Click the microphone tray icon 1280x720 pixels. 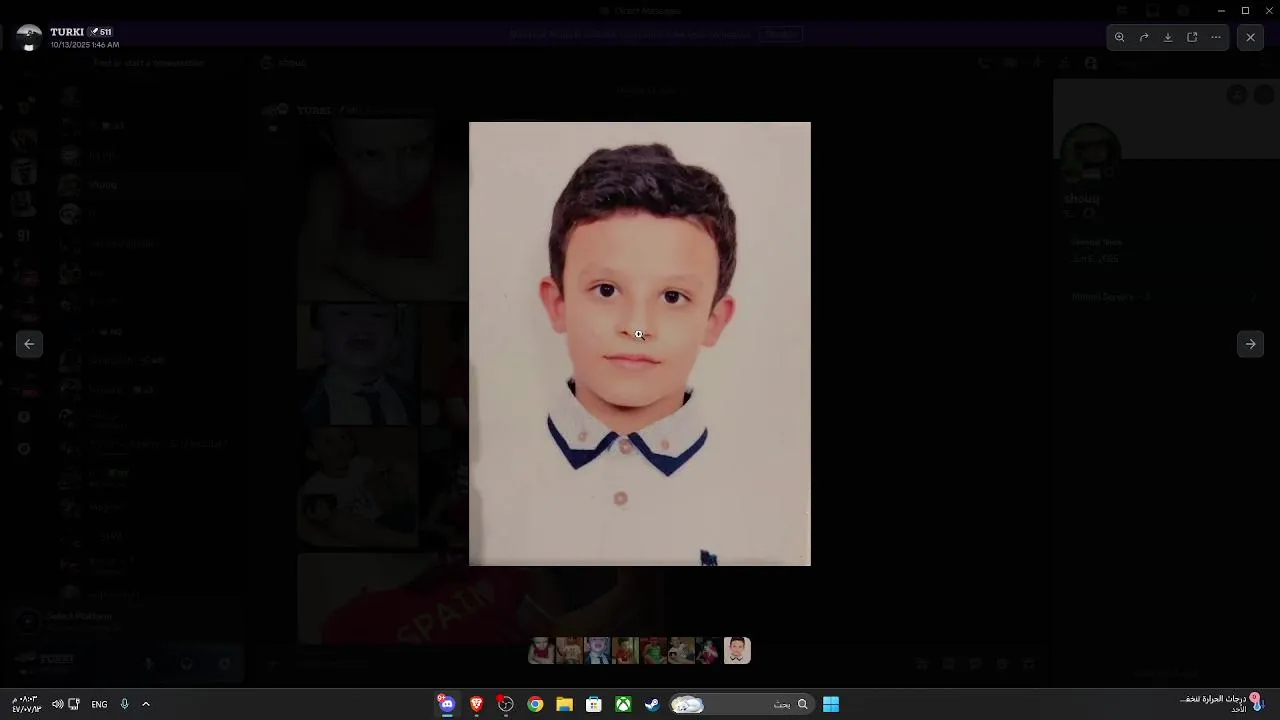click(x=124, y=704)
